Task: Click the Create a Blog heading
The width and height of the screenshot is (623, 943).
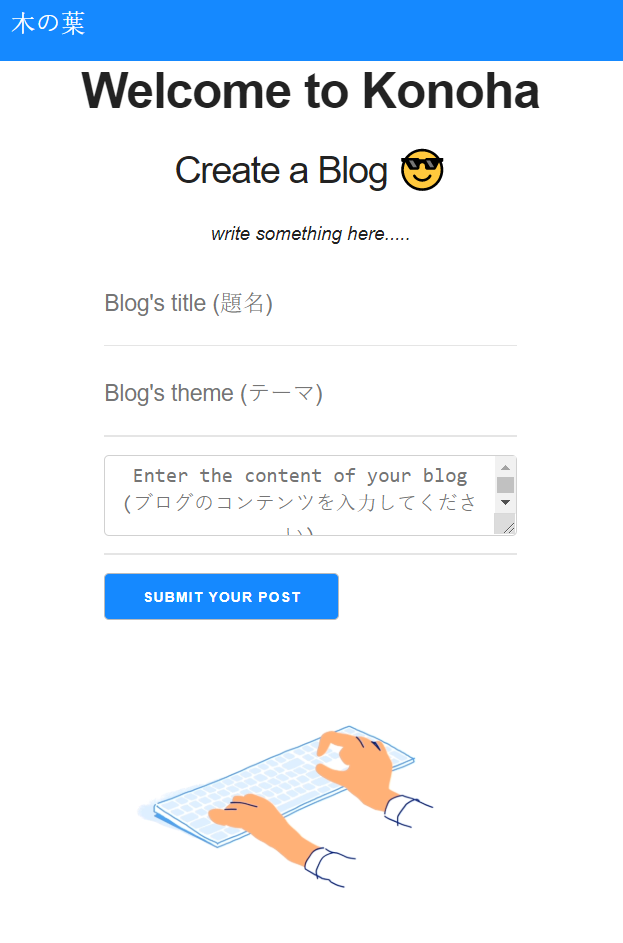Action: 281,170
